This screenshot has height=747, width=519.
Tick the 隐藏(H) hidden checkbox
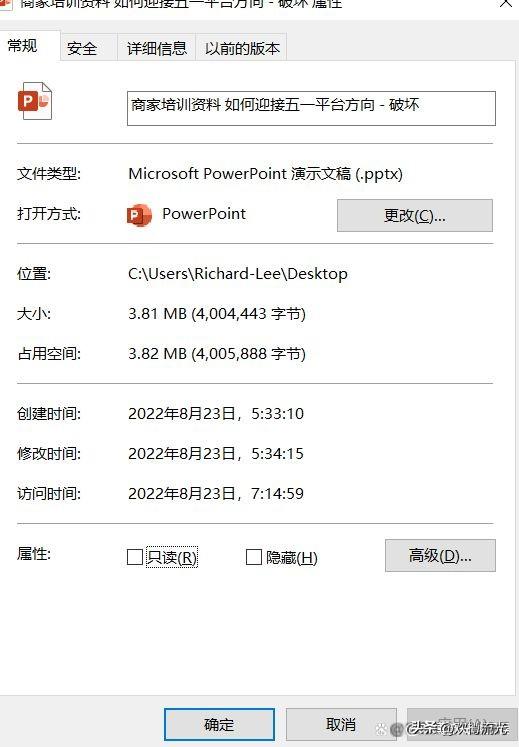pos(254,556)
